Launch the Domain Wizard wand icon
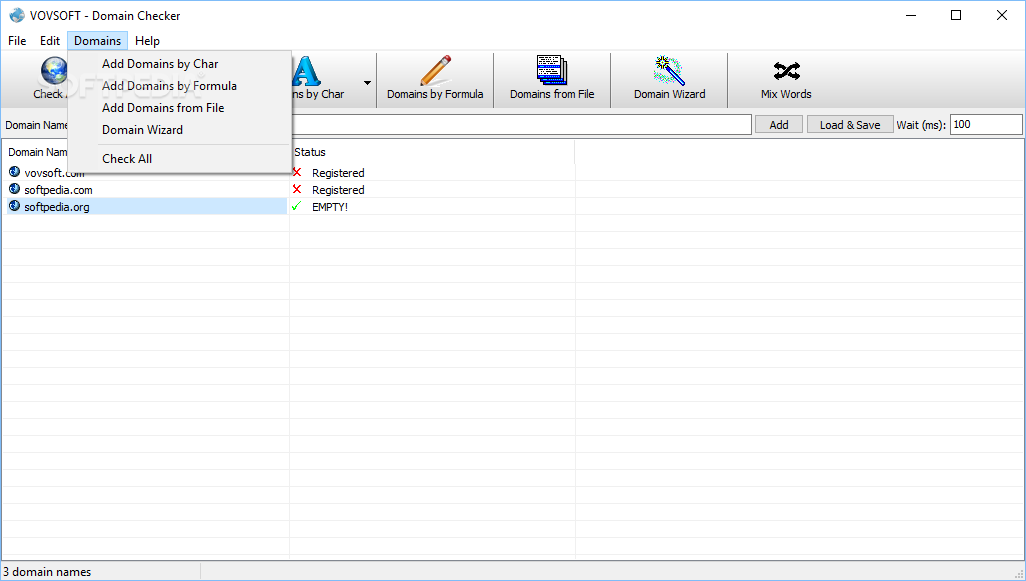1026x581 pixels. click(669, 70)
